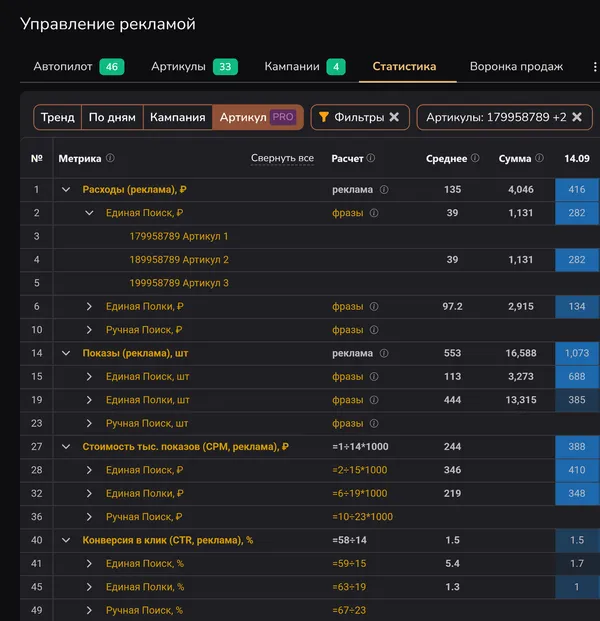Expand the Единая Полки, ₽ row 6
600x621 pixels.
(x=89, y=306)
